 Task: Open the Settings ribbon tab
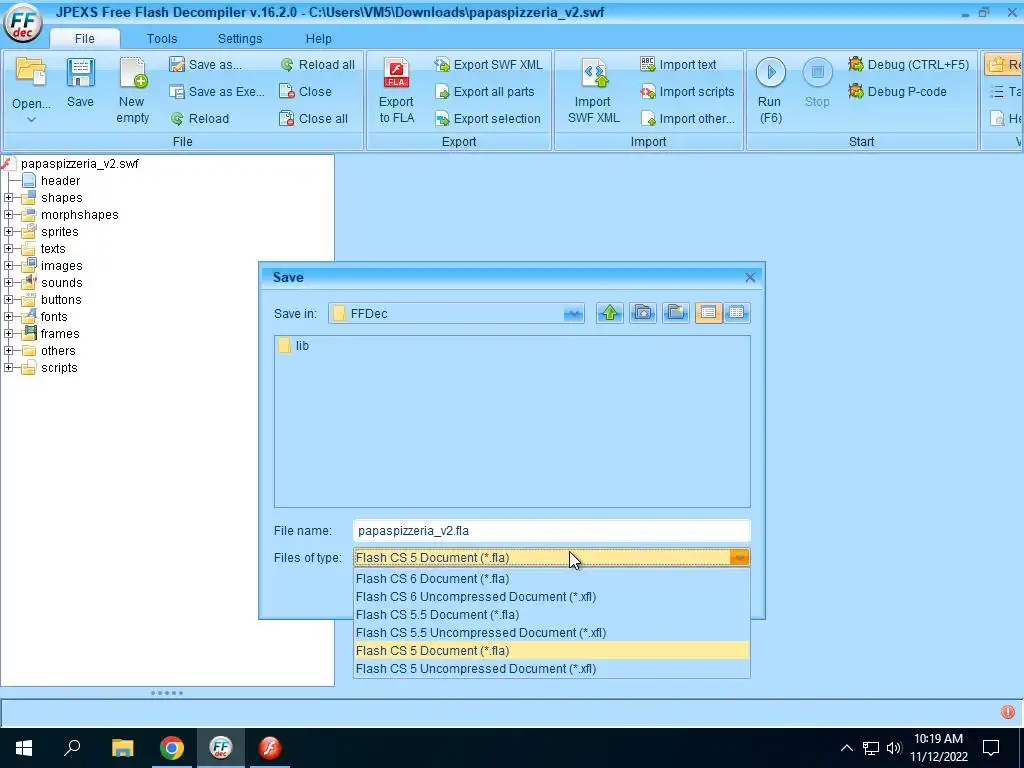point(240,39)
